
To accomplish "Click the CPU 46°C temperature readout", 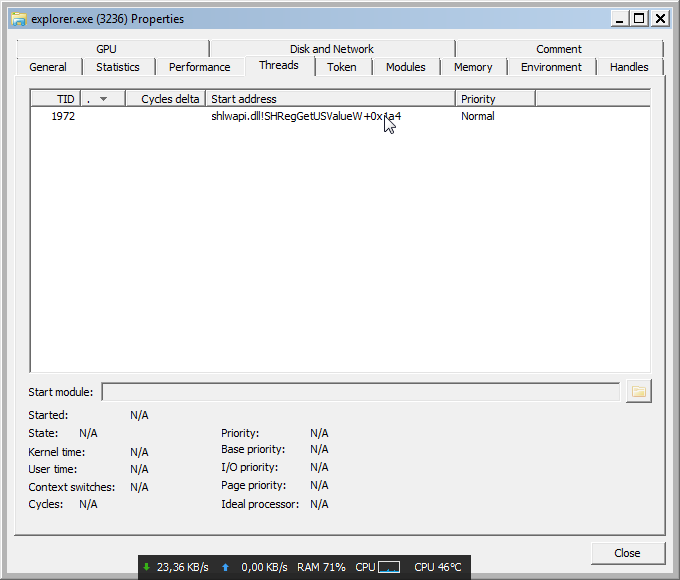I will coord(438,567).
